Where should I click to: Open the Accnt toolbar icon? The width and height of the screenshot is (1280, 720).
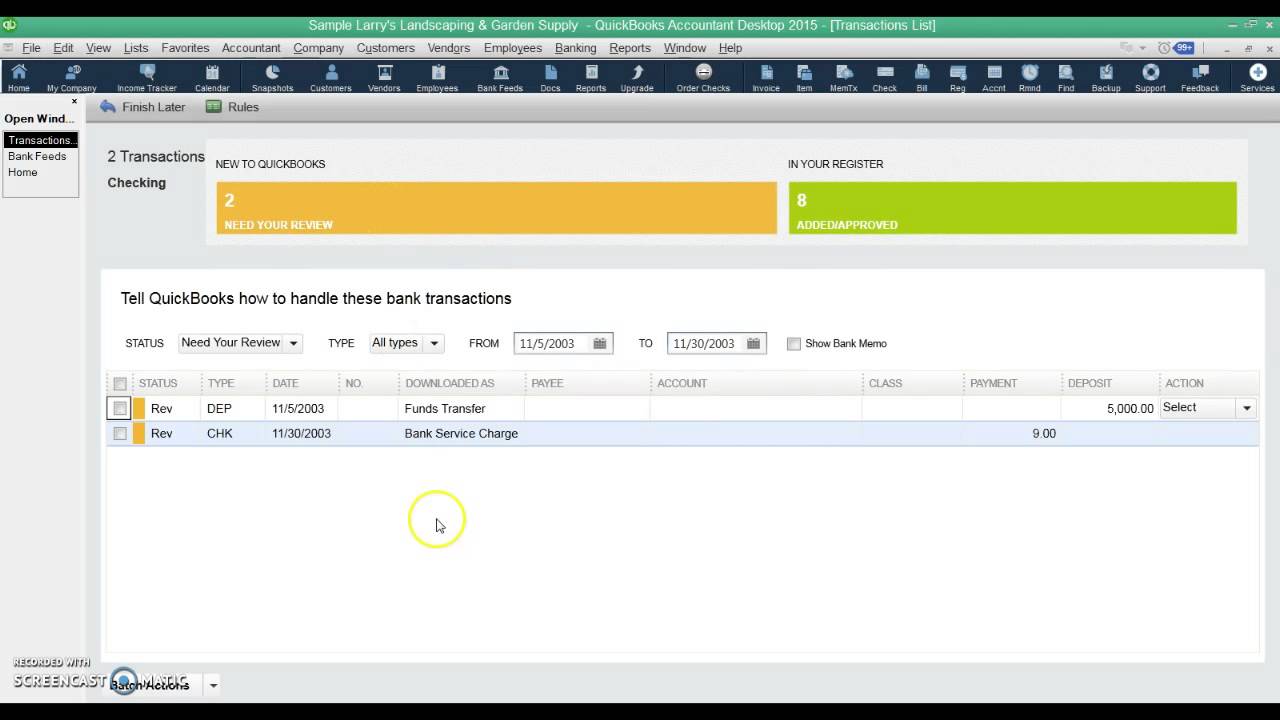(994, 78)
